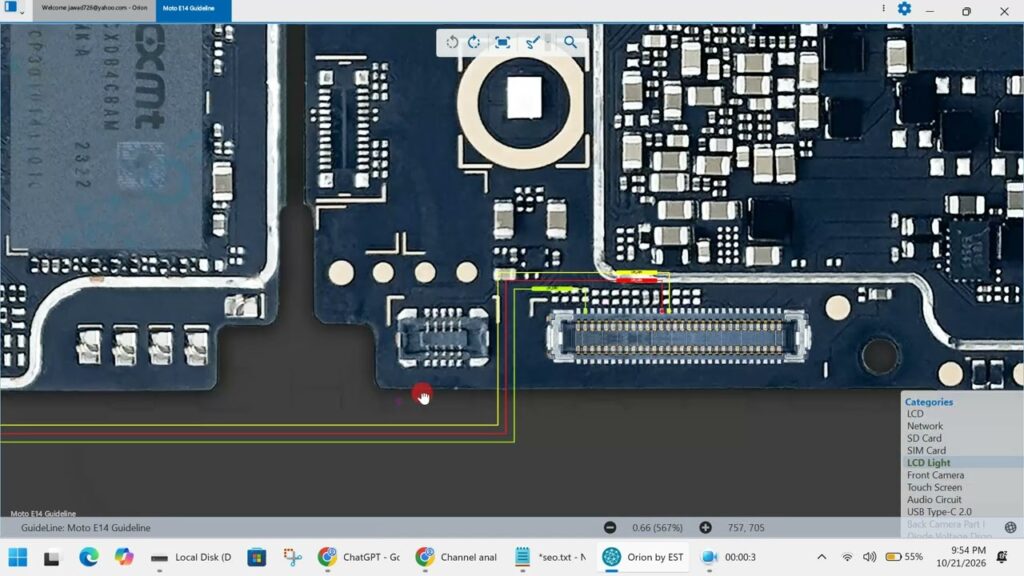
Task: Open Microsoft Store from taskbar
Action: pyautogui.click(x=257, y=557)
